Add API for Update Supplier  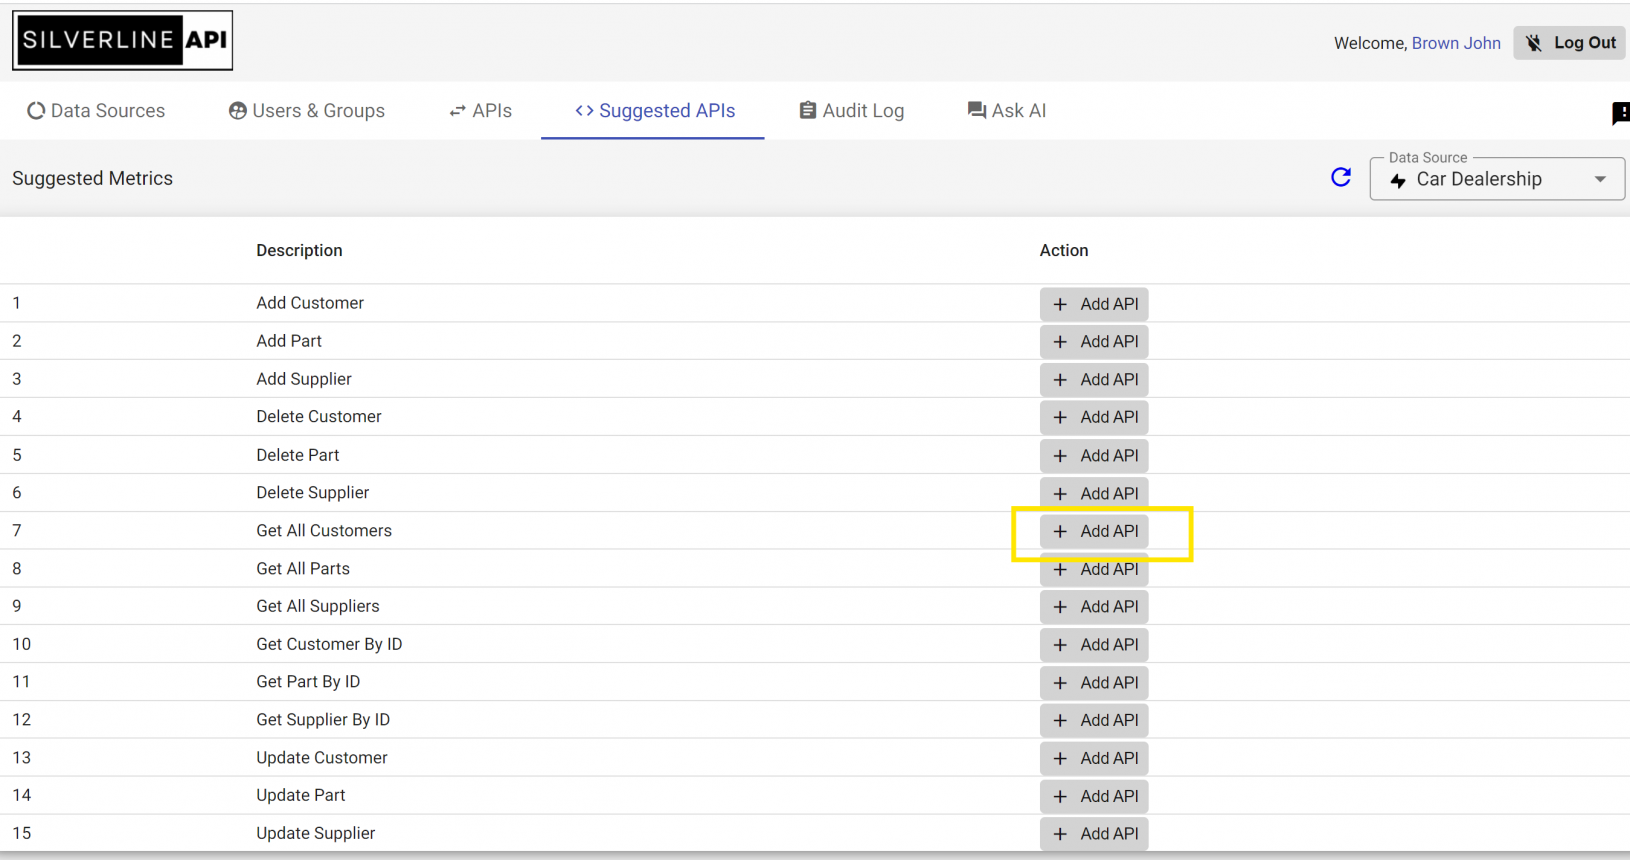[x=1094, y=834]
